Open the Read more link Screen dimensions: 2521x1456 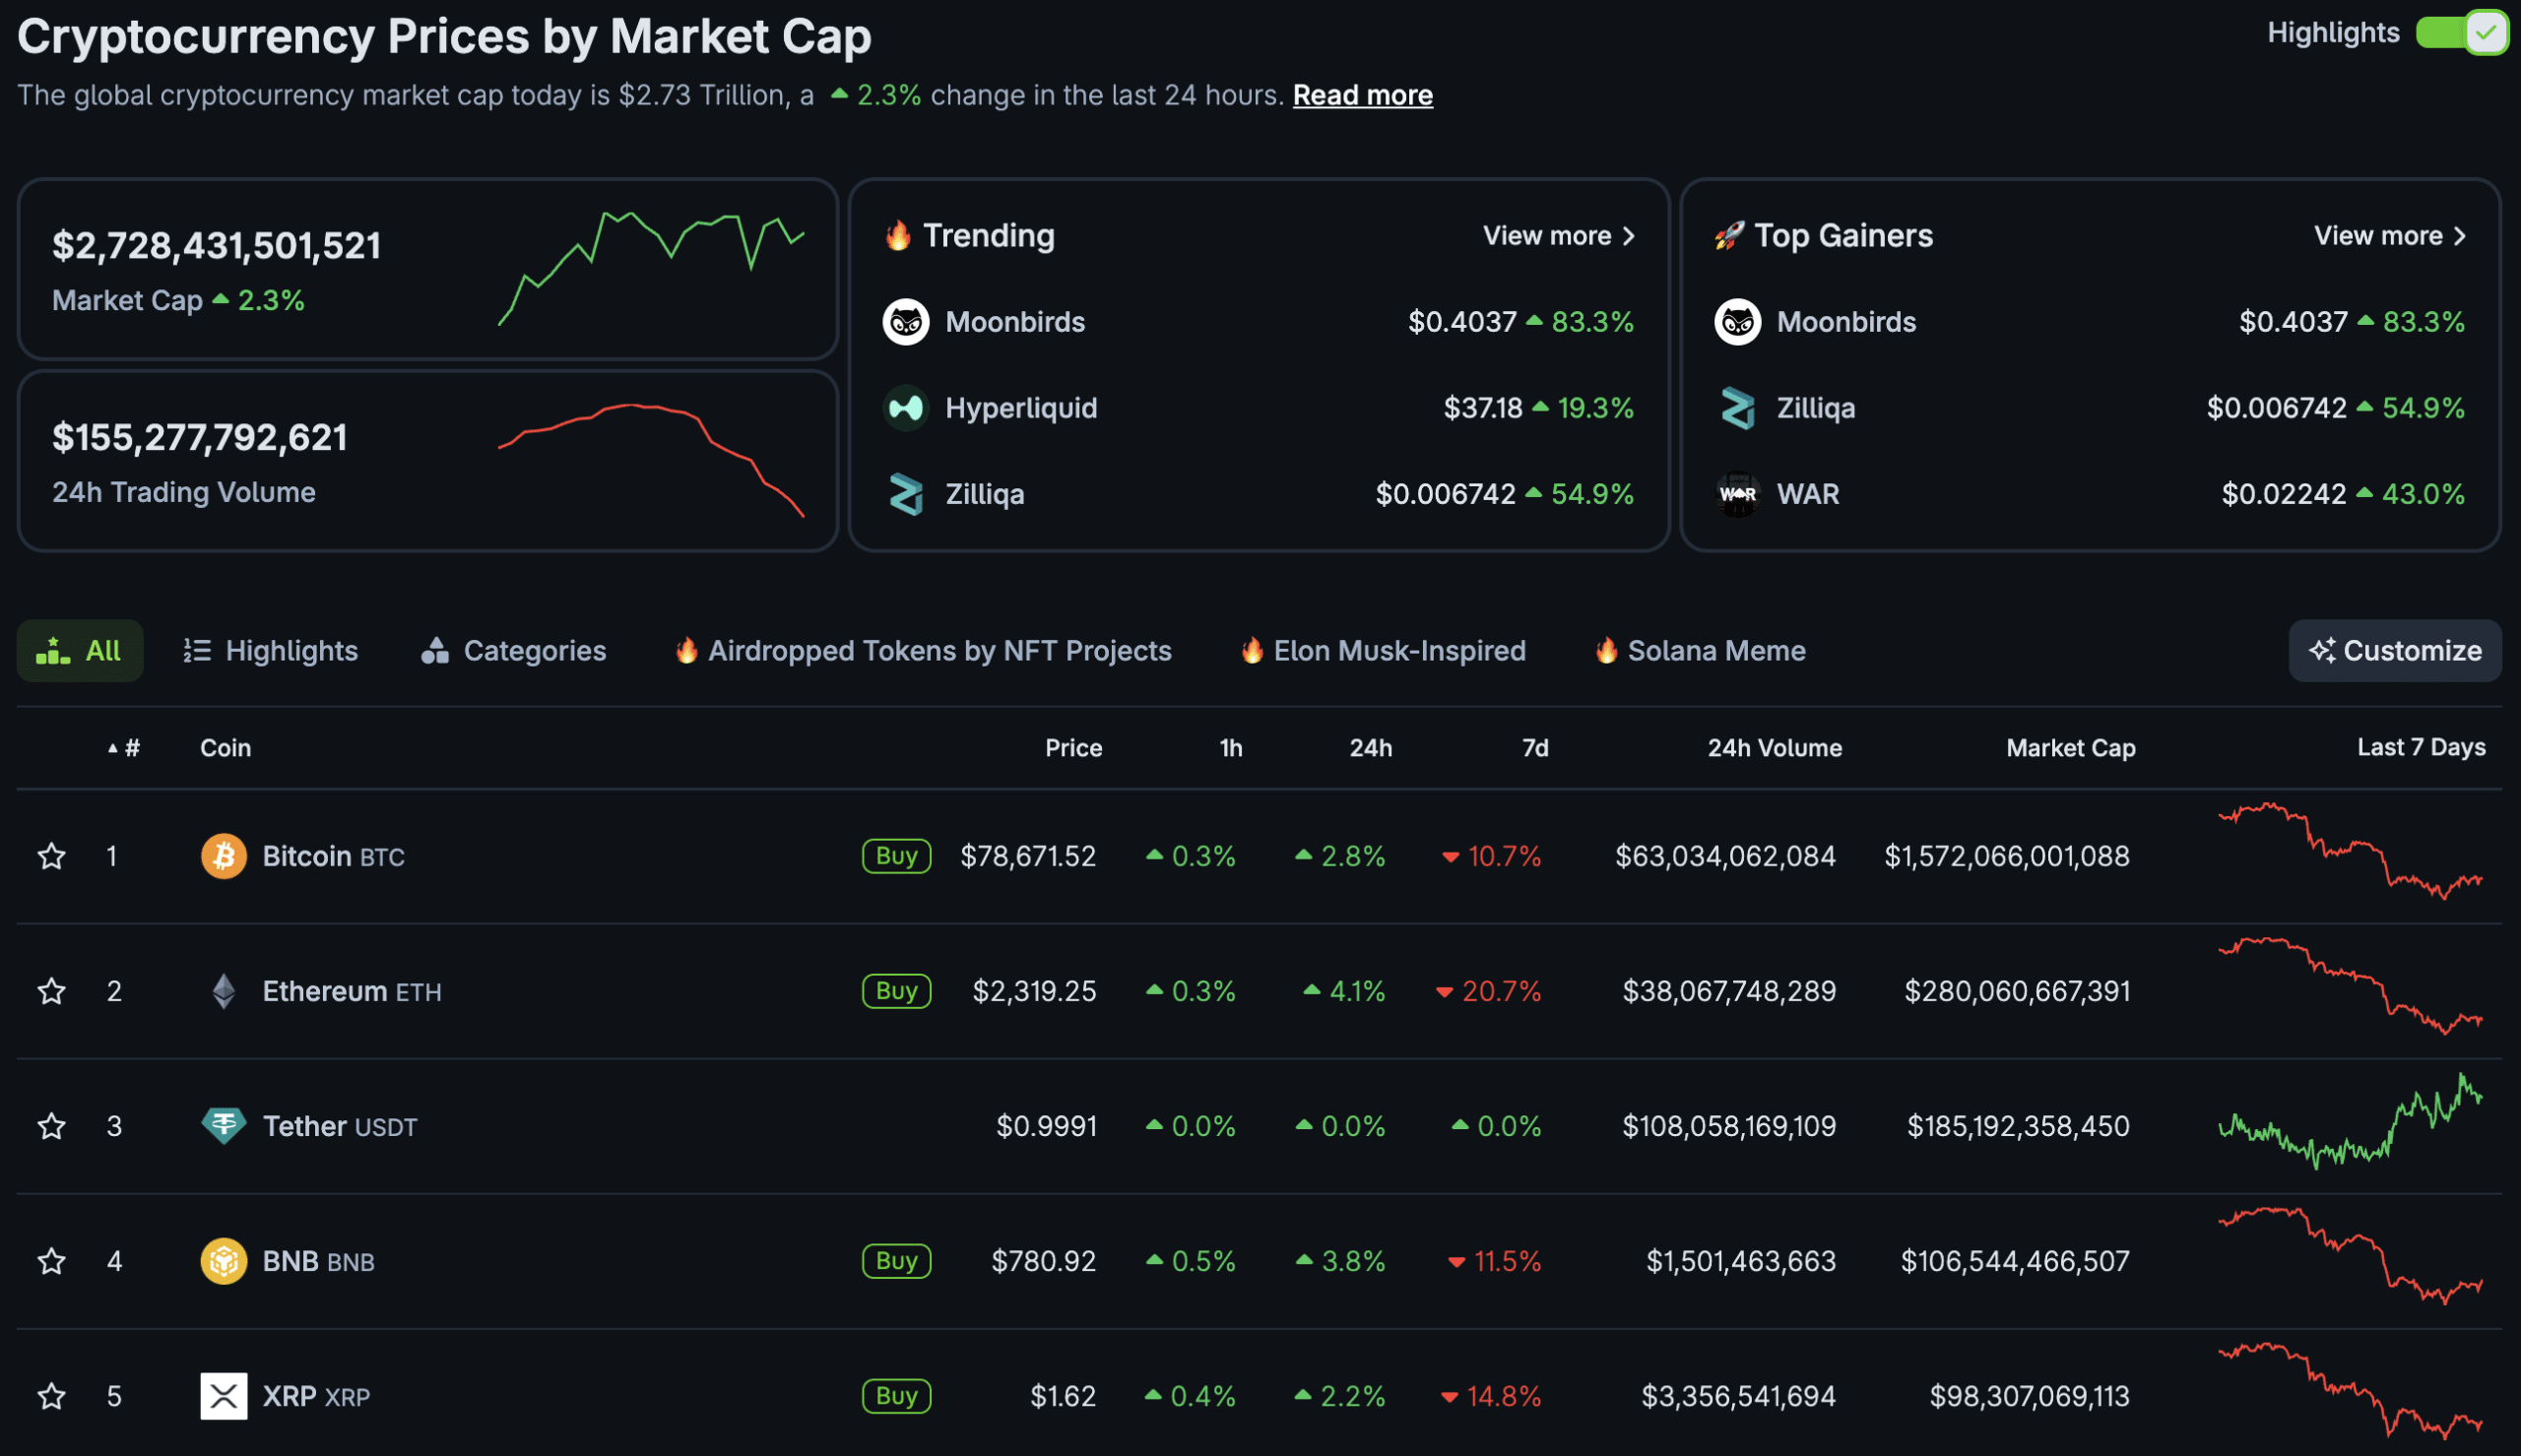click(x=1362, y=94)
